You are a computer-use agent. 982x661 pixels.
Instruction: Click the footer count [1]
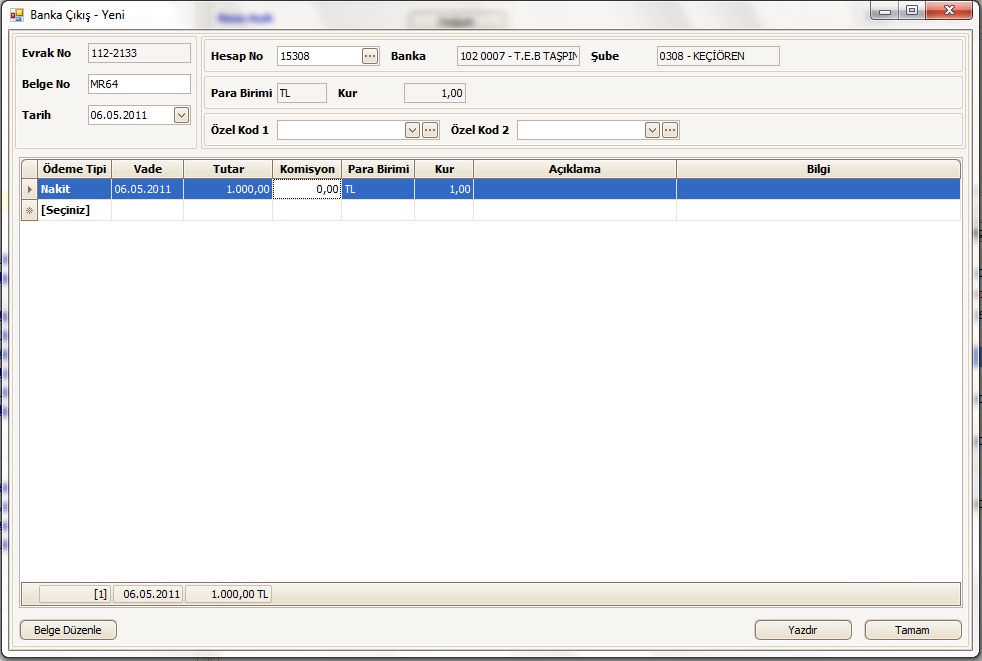tap(75, 594)
